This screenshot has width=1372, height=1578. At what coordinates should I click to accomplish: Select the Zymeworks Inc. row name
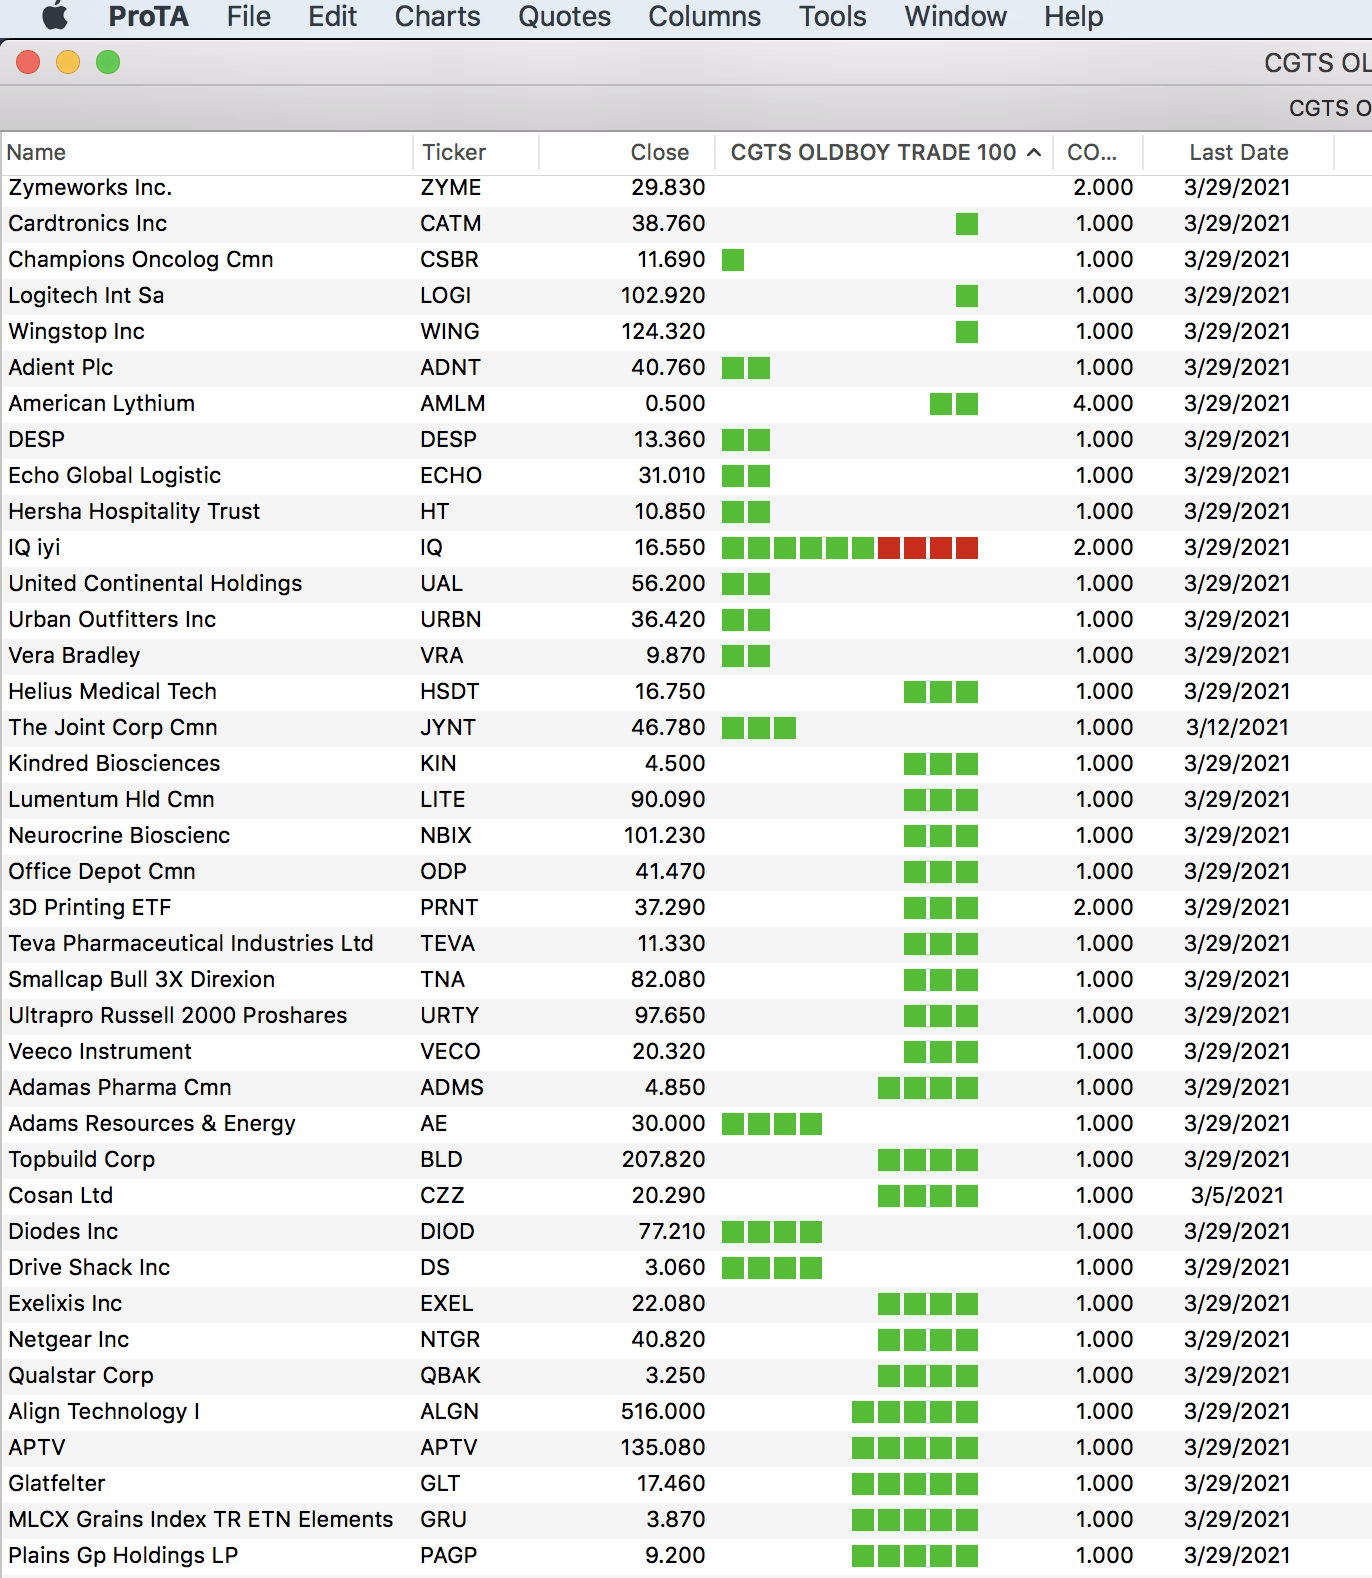click(x=90, y=187)
